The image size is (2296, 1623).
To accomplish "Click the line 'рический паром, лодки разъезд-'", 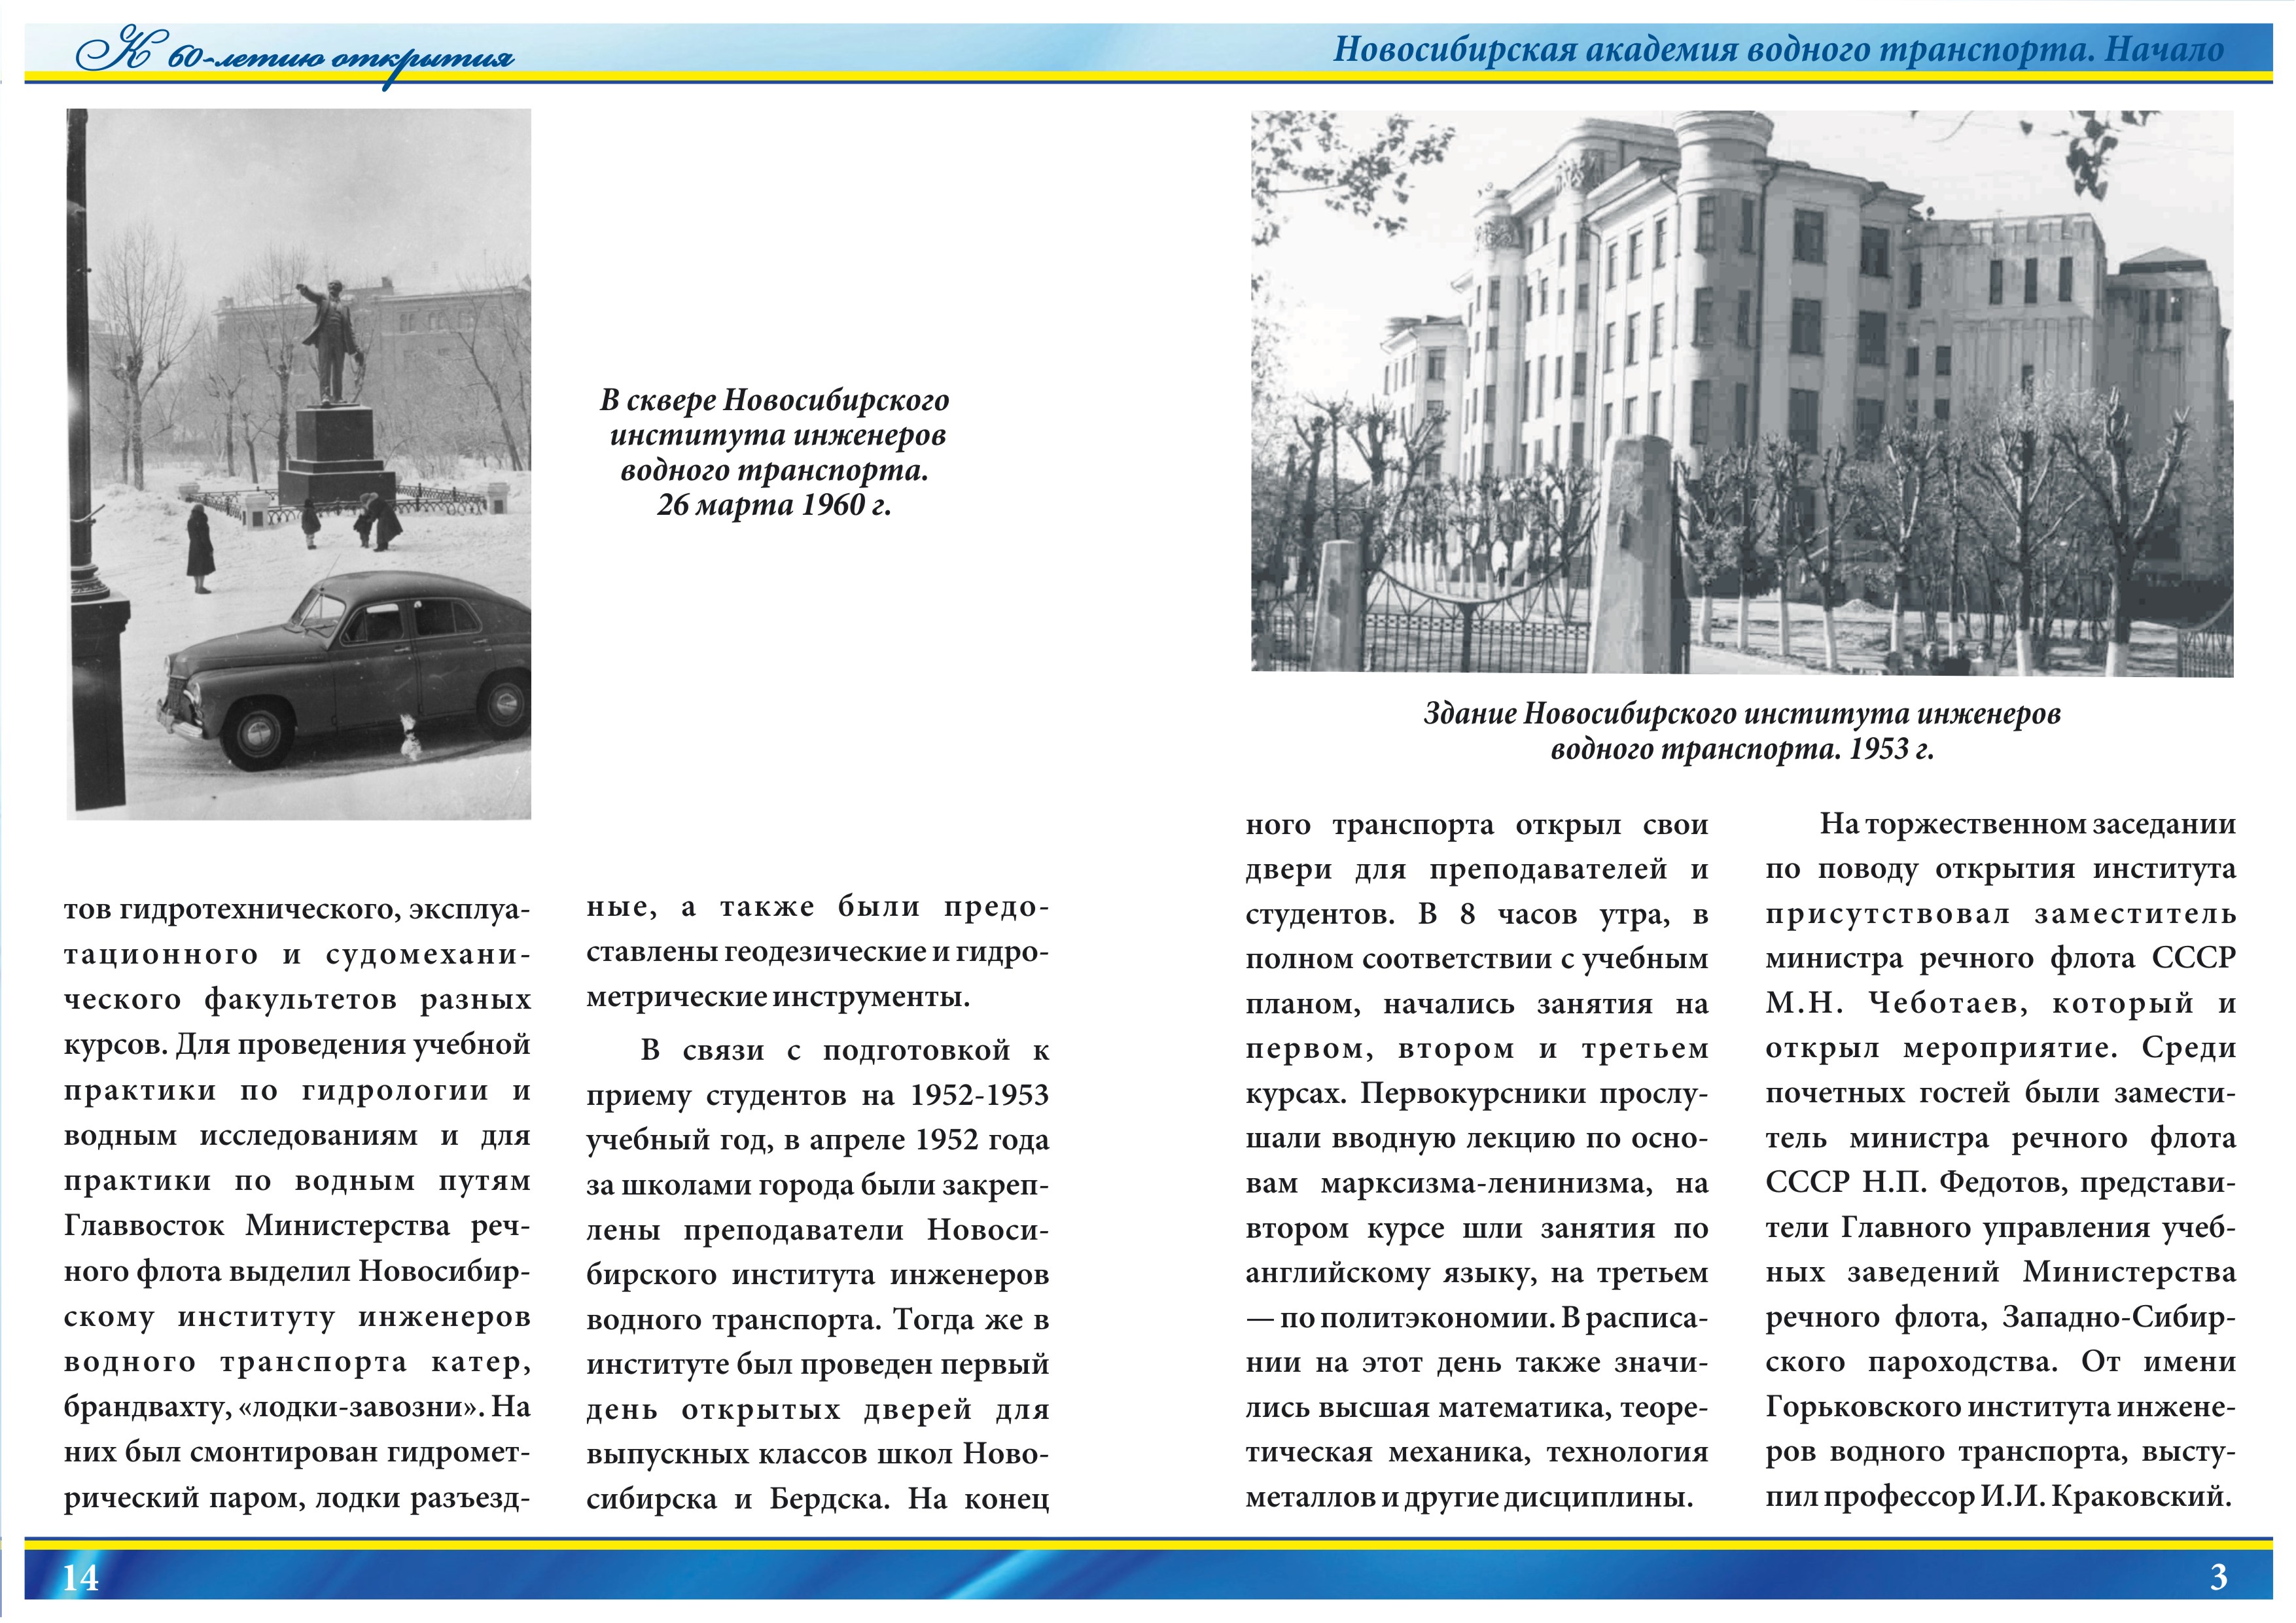I will pos(297,1498).
